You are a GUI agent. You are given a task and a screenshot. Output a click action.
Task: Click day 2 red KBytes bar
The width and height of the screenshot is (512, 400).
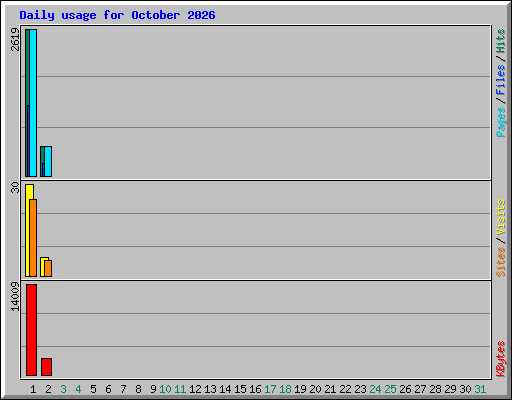(46, 367)
